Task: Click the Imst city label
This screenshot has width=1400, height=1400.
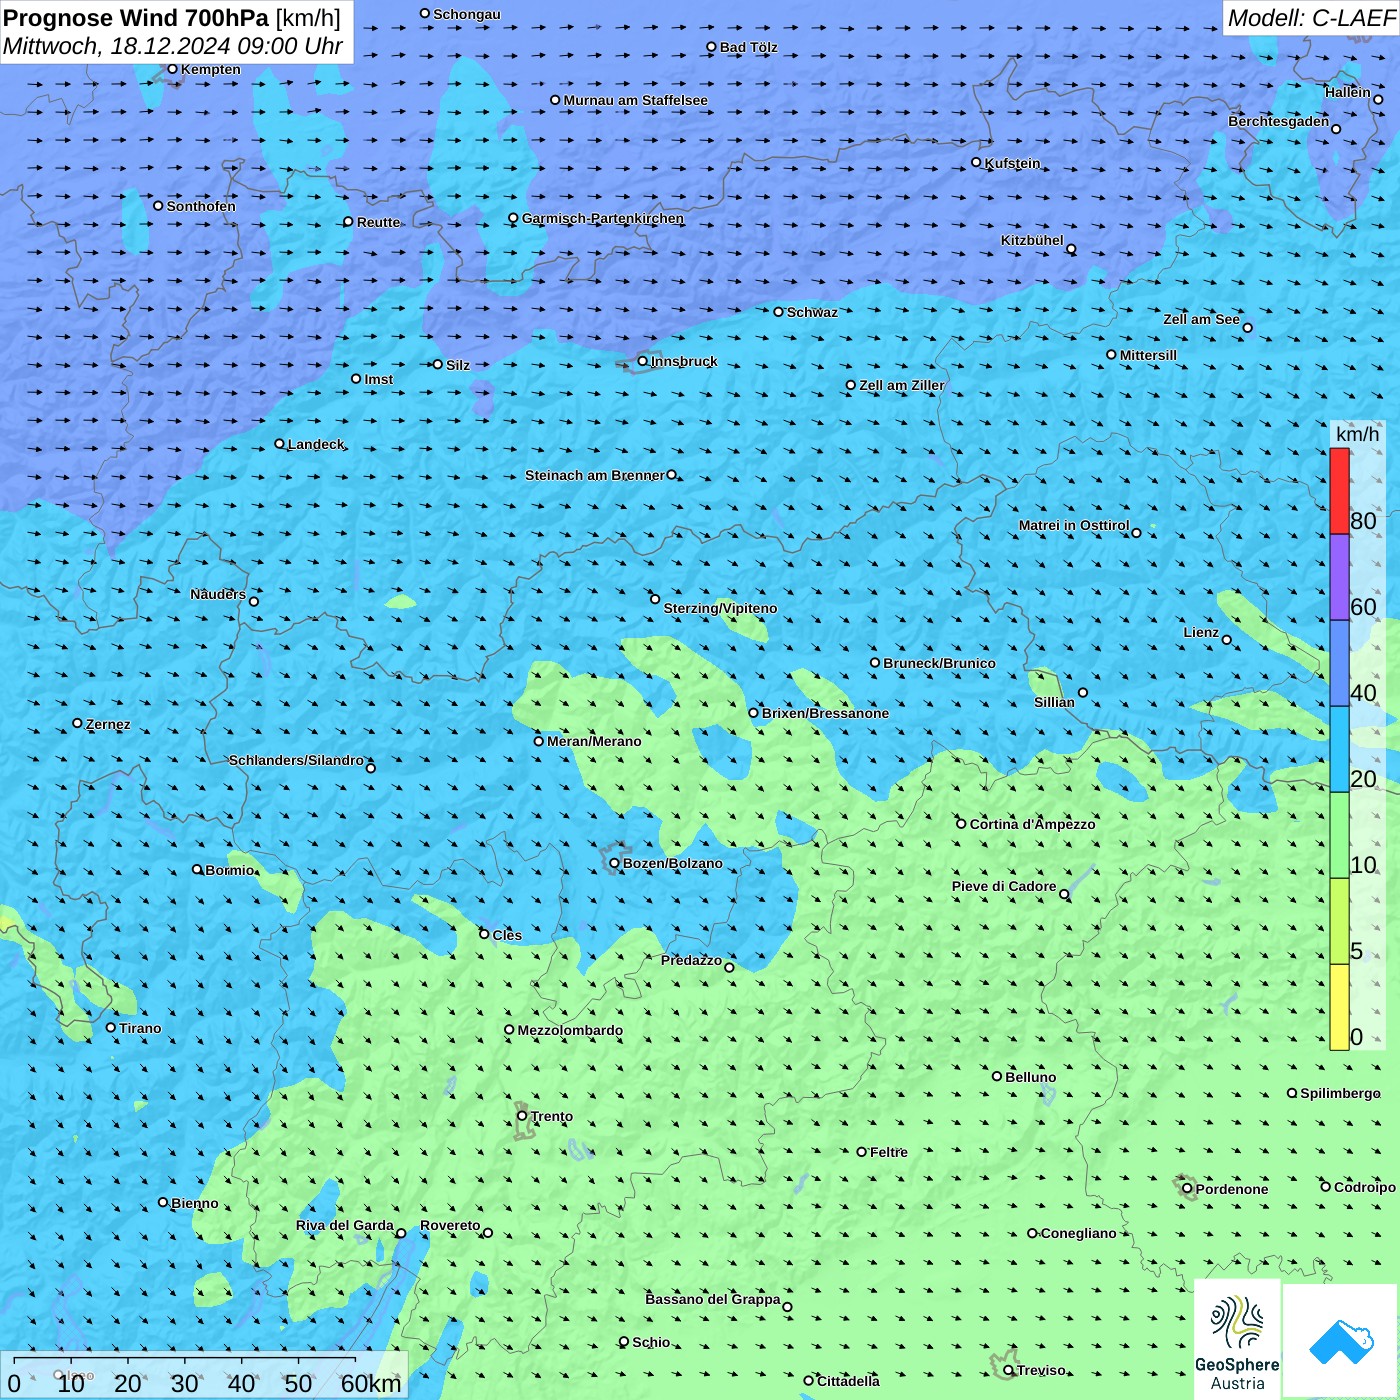Action: click(x=379, y=379)
